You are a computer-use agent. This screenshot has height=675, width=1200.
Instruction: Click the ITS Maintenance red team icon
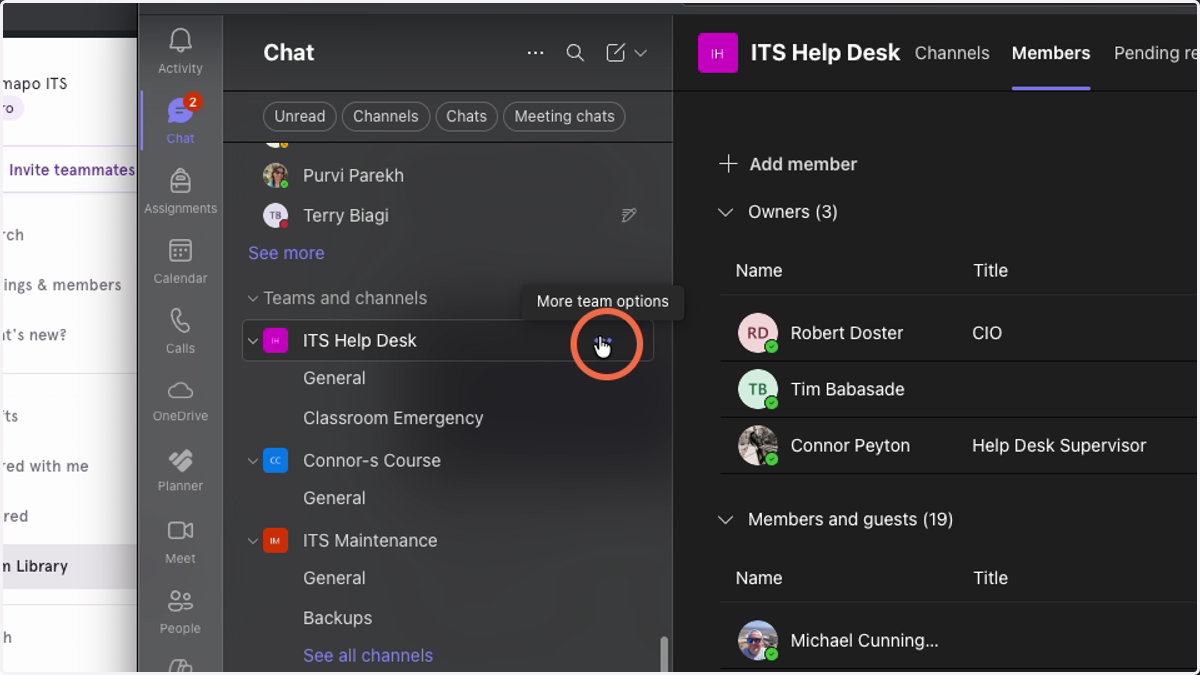[275, 541]
